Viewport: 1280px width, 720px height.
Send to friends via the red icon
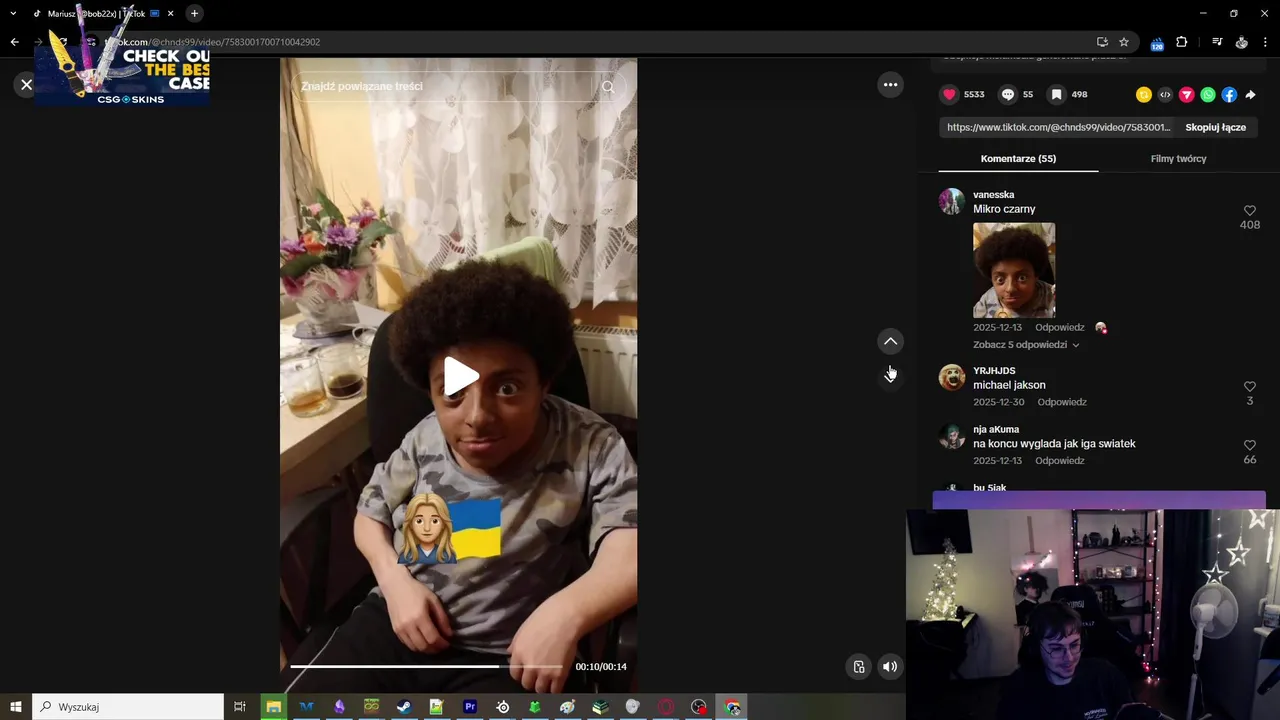pos(1187,95)
